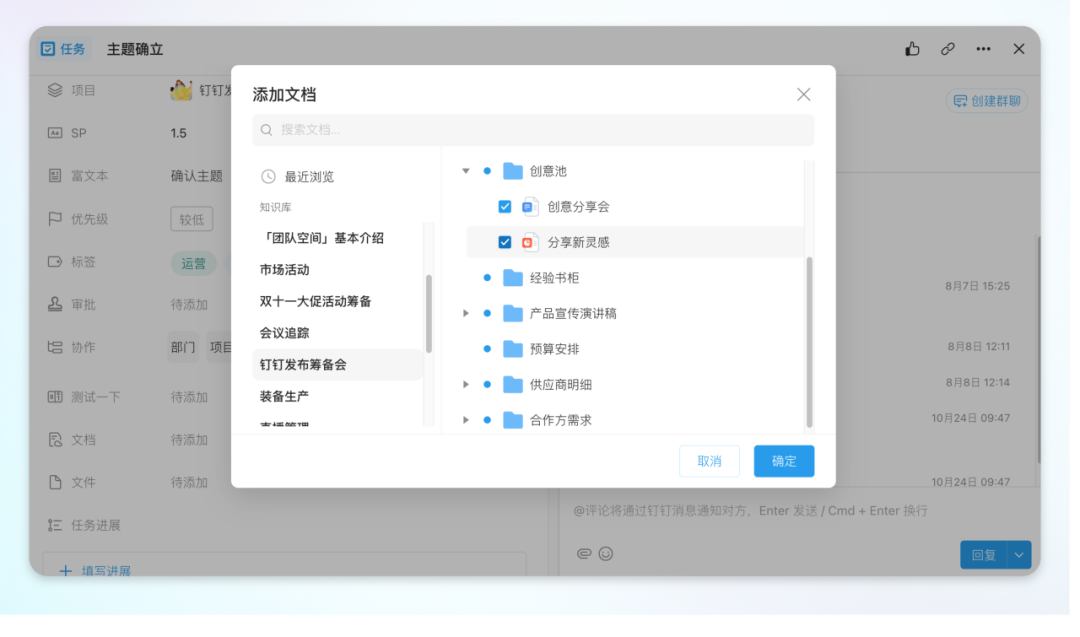1080x637 pixels.
Task: Expand the 产品宣传演讲稿 folder
Action: click(x=466, y=313)
